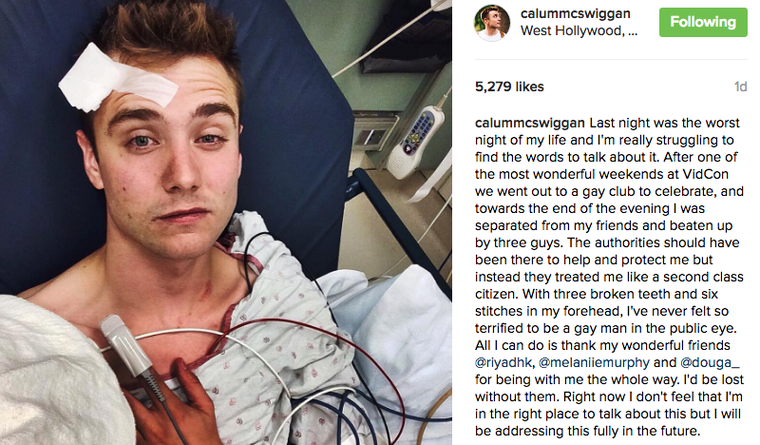Viewport: 760px width, 445px height.
Task: View the 5,279 likes list
Action: [x=509, y=86]
